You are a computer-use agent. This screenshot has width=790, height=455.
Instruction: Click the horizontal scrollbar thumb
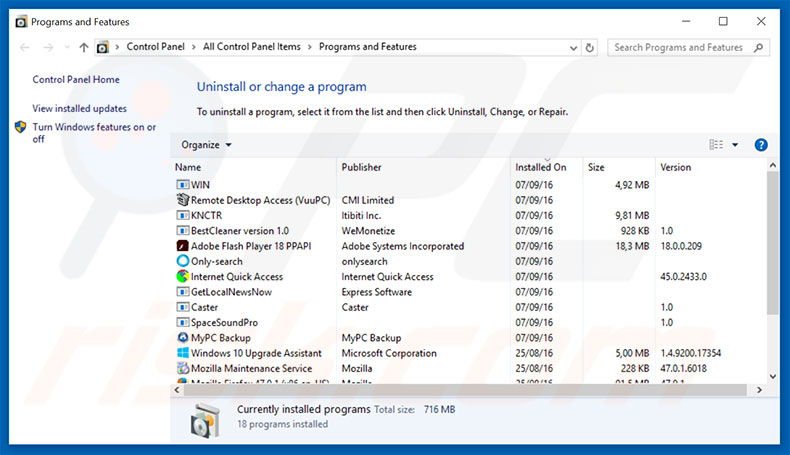pyautogui.click(x=465, y=390)
